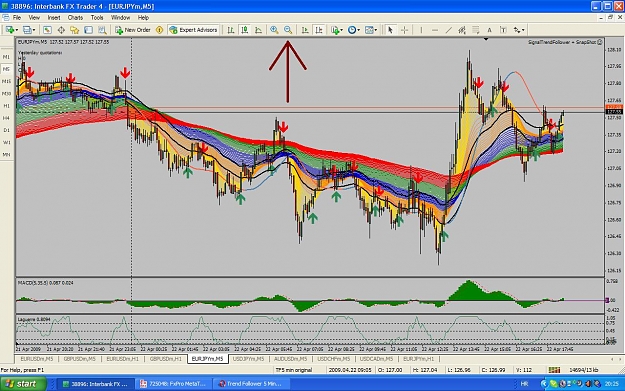Open the Window menu
Screen dimensions: 625x391
tap(120, 18)
